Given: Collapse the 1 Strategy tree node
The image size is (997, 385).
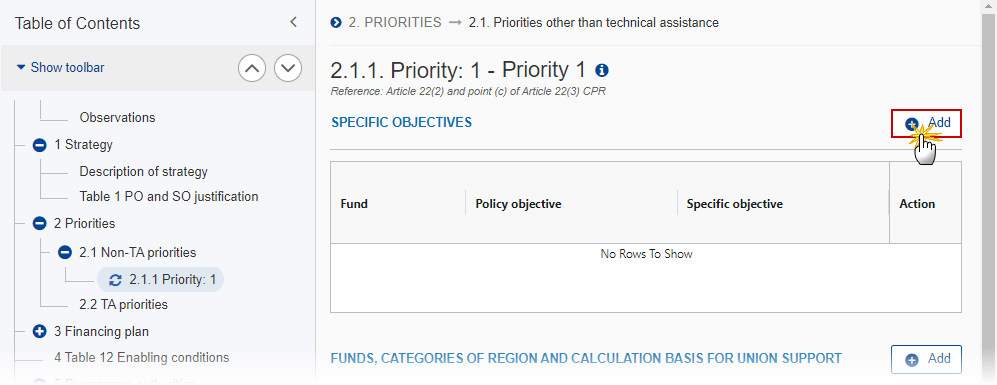Looking at the screenshot, I should coord(39,145).
